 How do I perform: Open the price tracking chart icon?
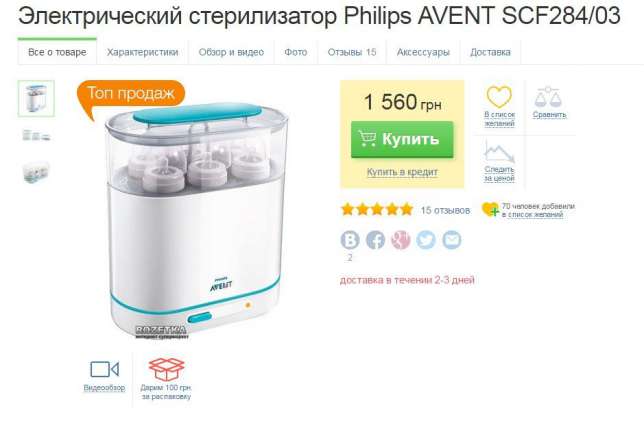[x=499, y=152]
